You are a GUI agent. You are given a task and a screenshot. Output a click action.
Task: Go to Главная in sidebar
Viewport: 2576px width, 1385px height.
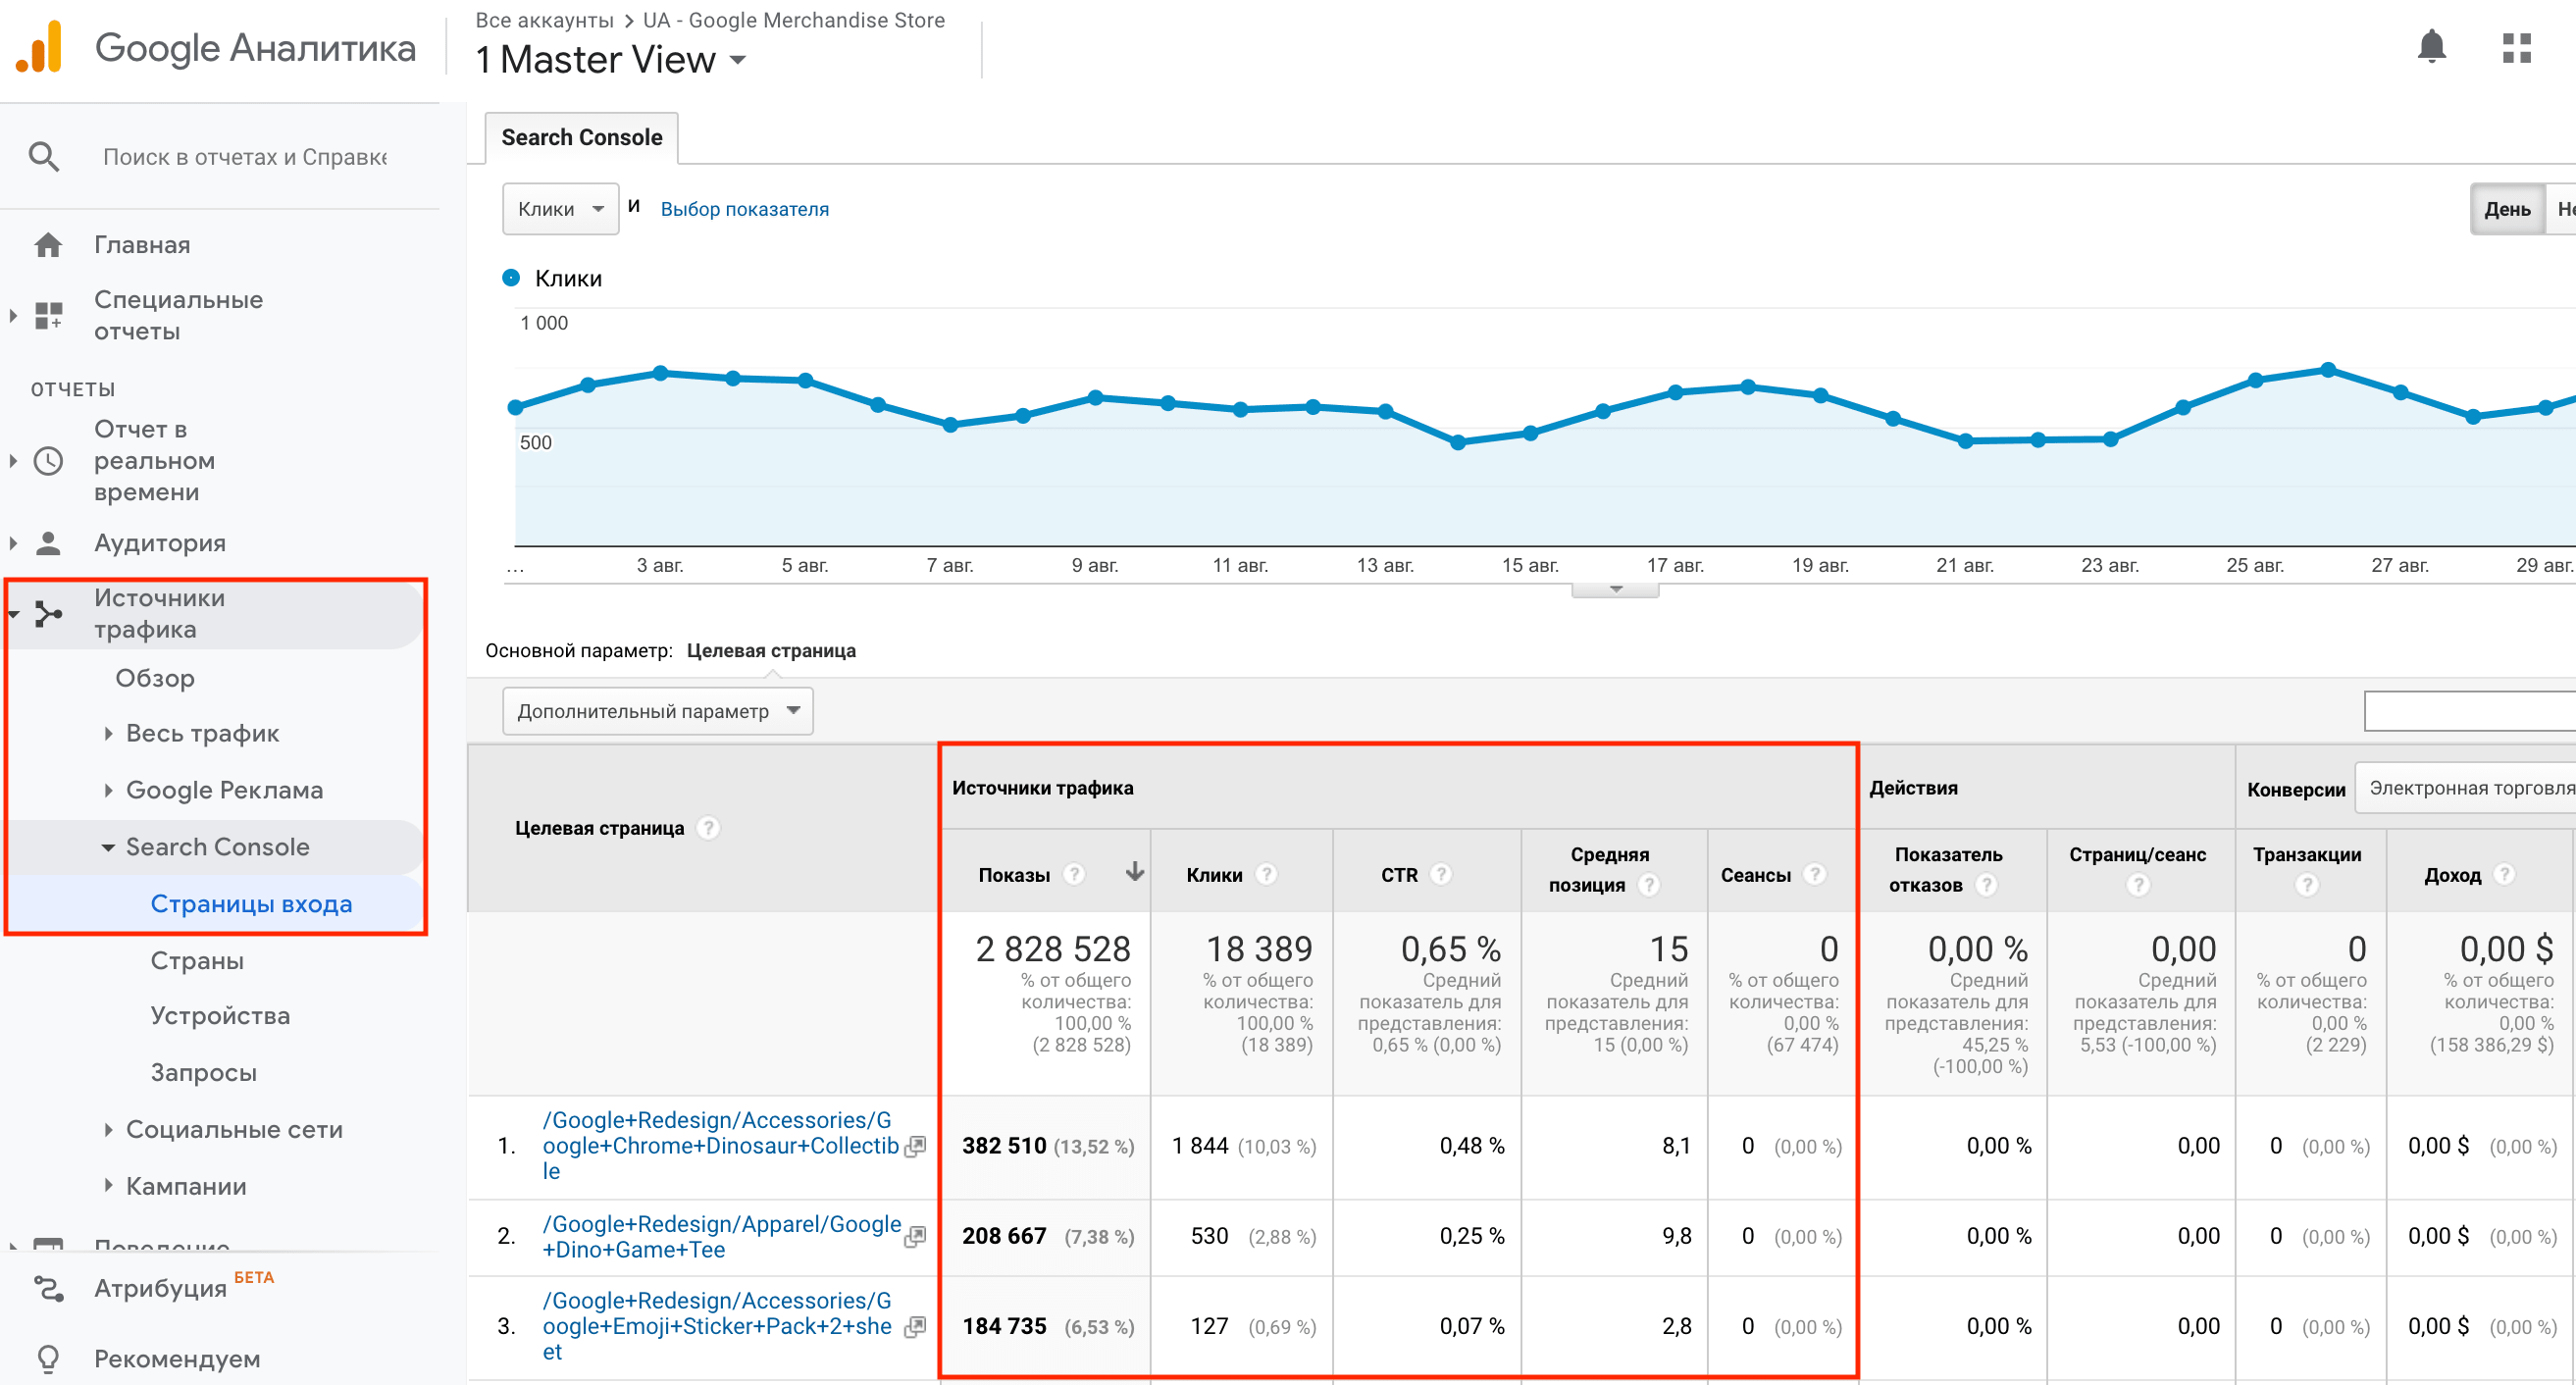(142, 244)
